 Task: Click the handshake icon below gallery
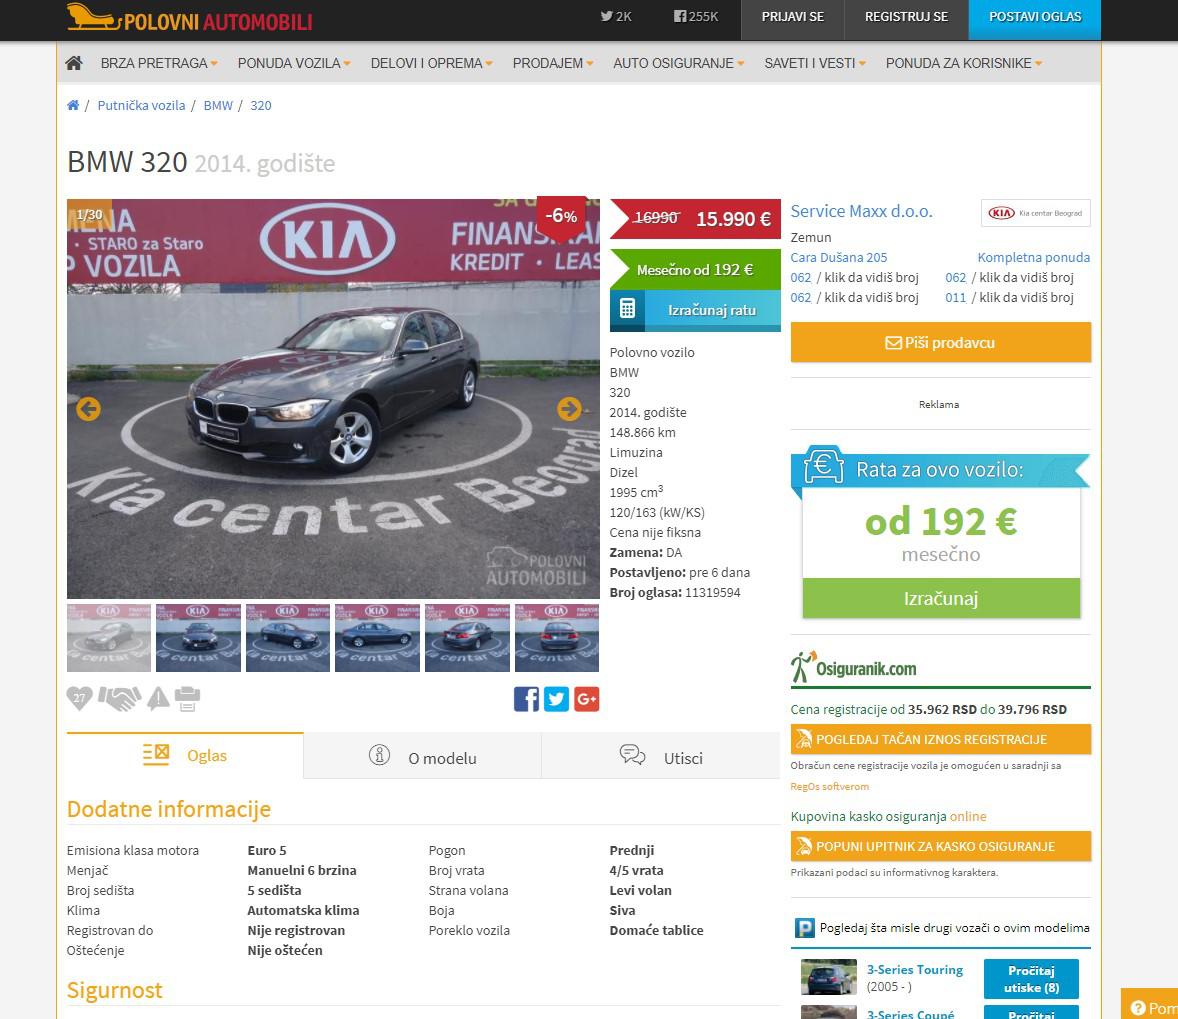pos(119,698)
